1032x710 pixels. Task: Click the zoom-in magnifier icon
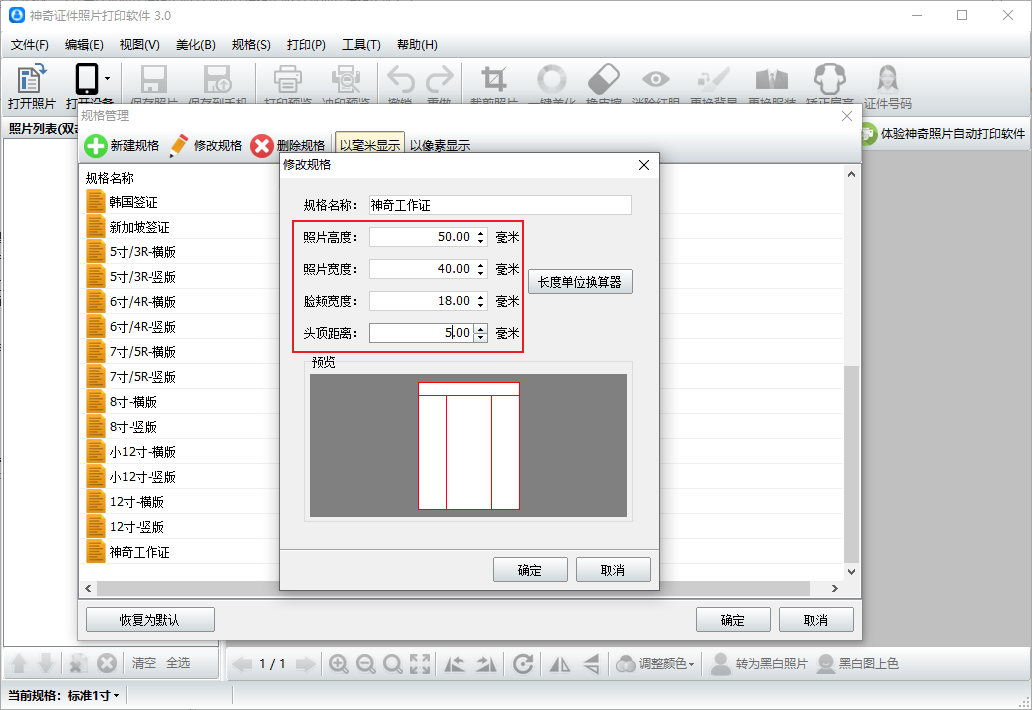339,664
